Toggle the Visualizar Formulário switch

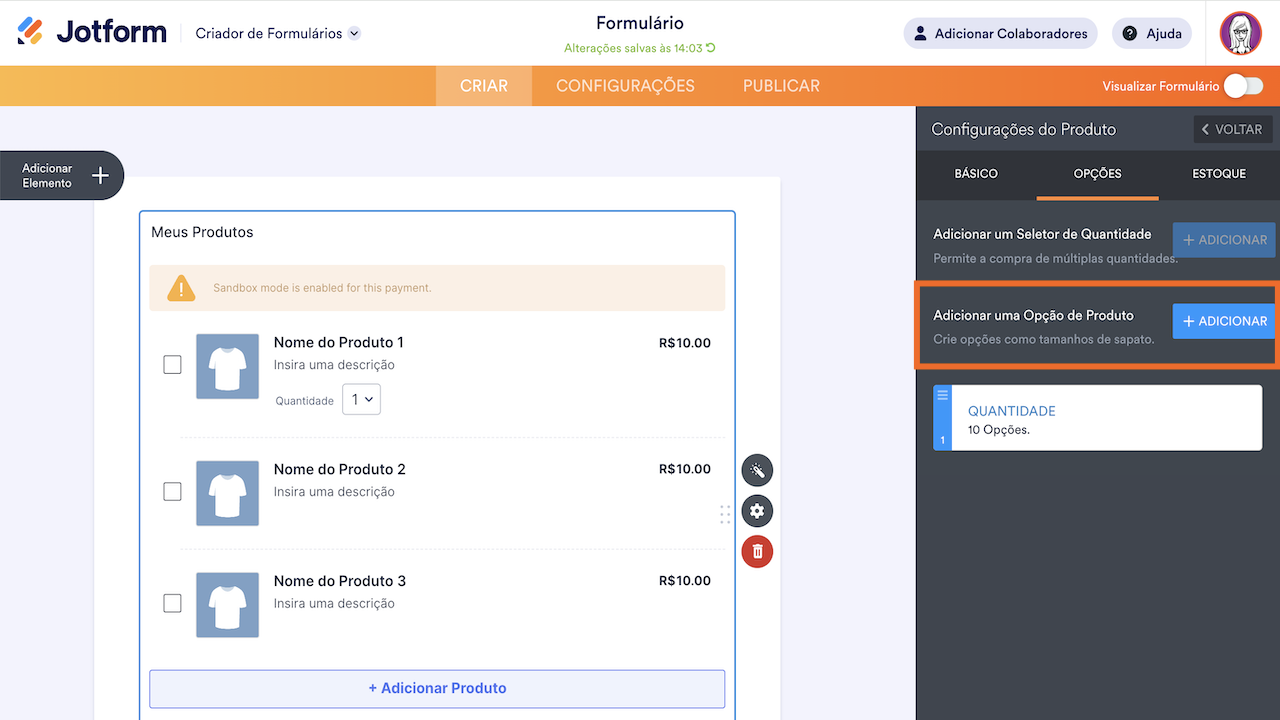coord(1242,86)
